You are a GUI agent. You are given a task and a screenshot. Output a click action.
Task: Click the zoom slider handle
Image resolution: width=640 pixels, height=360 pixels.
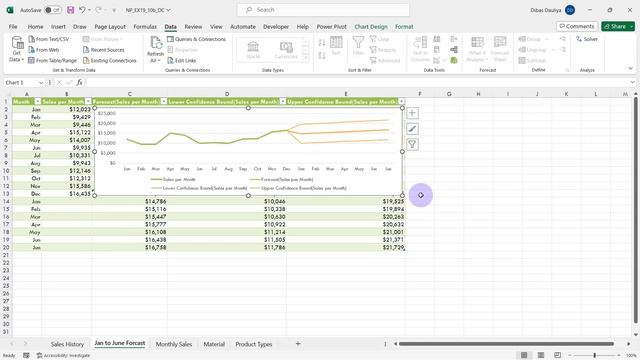[595, 356]
